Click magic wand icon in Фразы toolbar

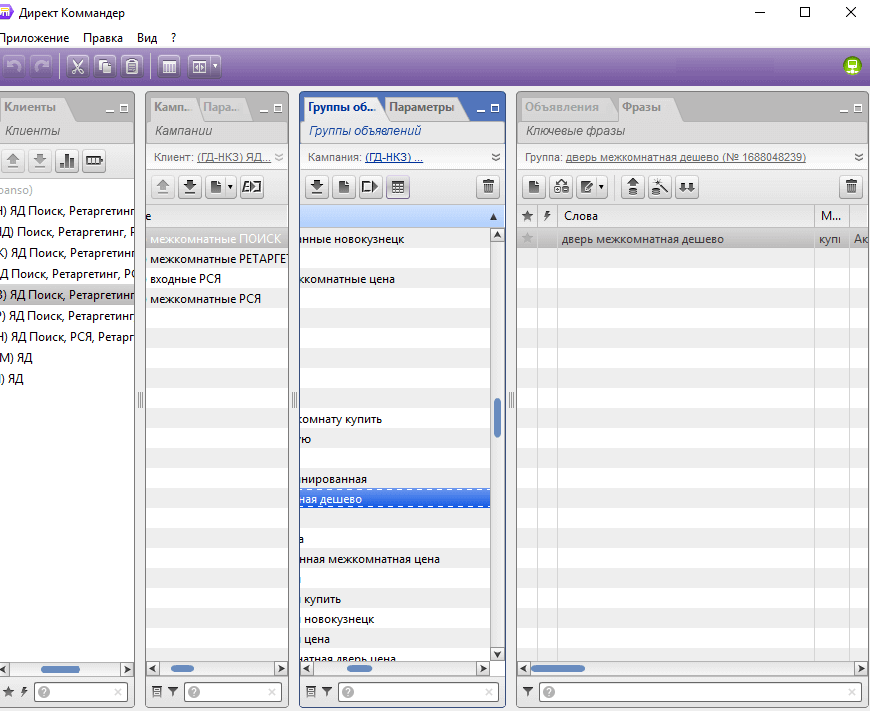coord(659,187)
